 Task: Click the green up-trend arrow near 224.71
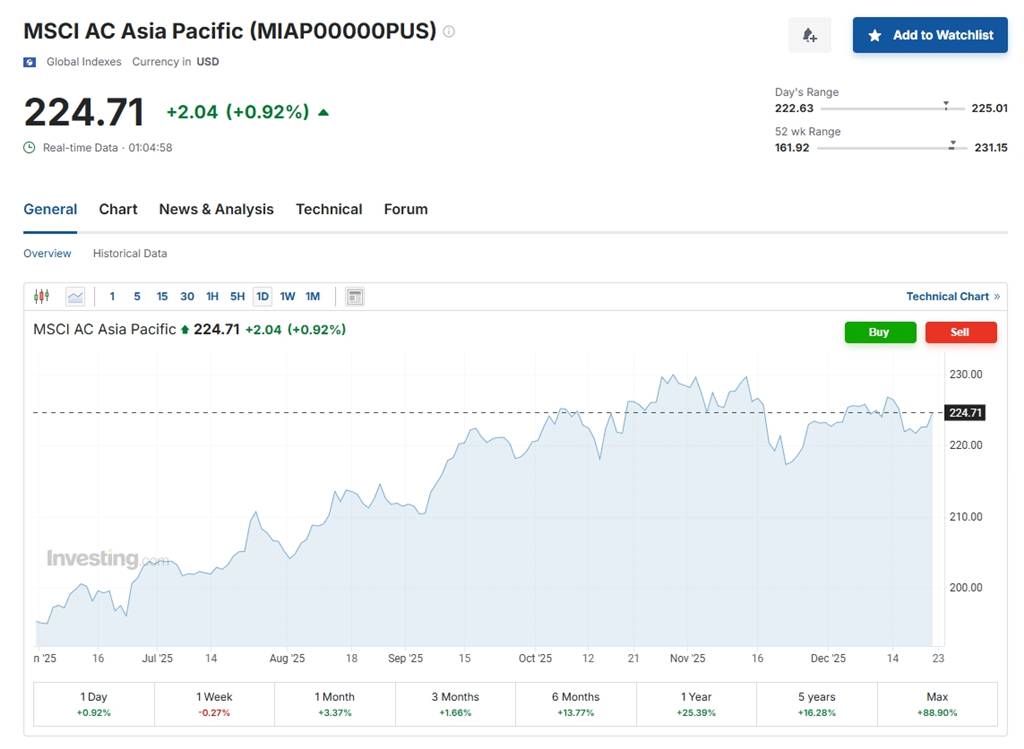(322, 112)
